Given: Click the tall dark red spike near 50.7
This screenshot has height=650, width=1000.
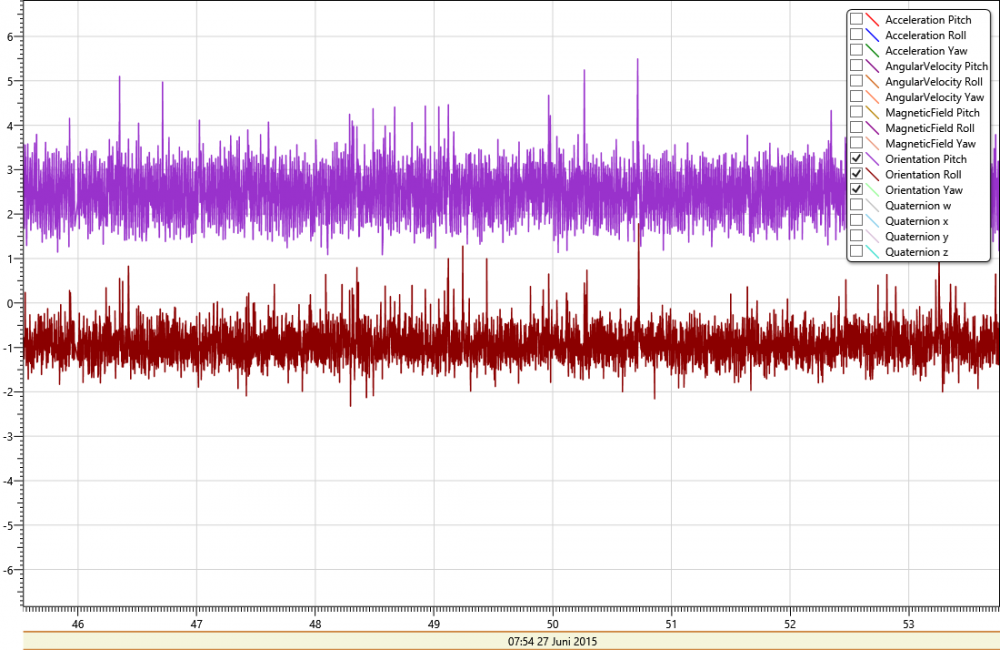Looking at the screenshot, I should (x=638, y=270).
